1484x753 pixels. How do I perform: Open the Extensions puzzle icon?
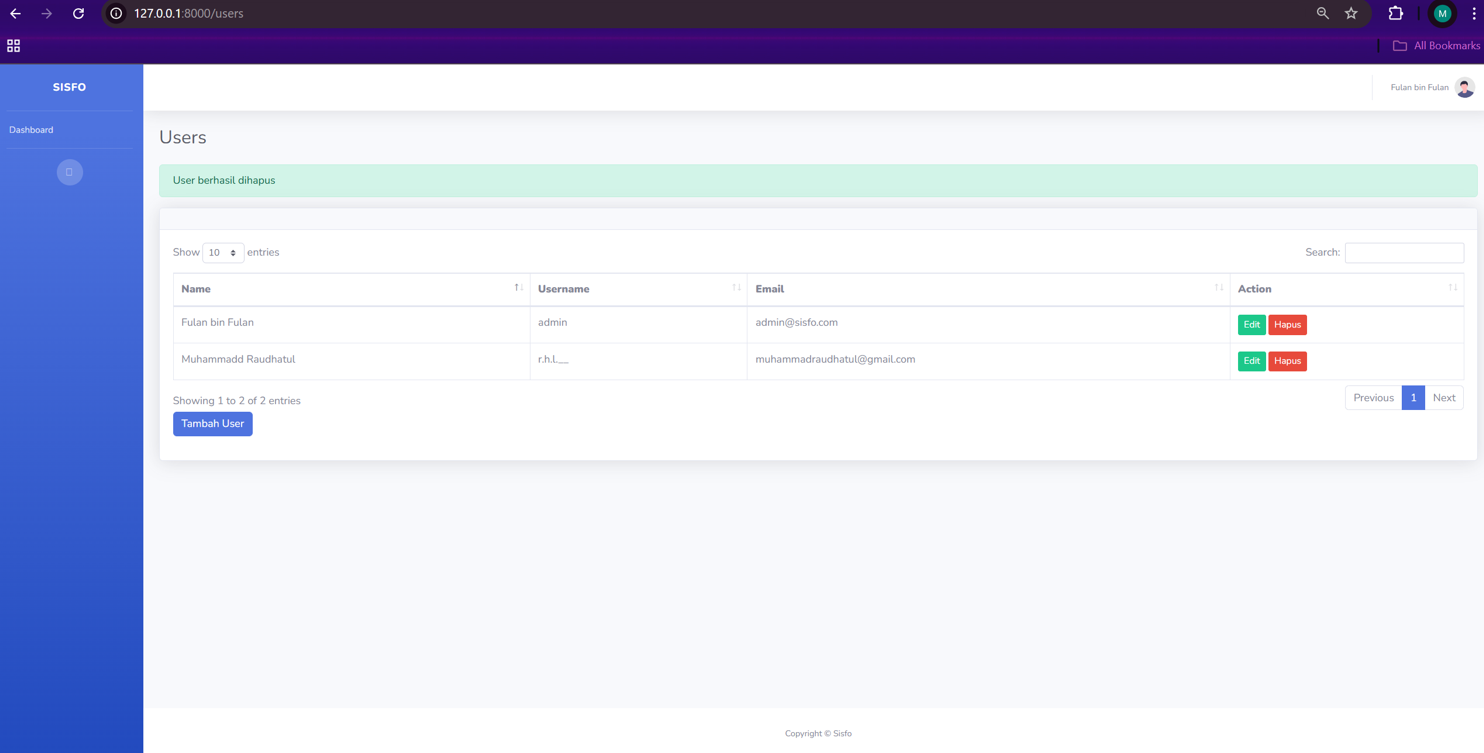point(1395,14)
